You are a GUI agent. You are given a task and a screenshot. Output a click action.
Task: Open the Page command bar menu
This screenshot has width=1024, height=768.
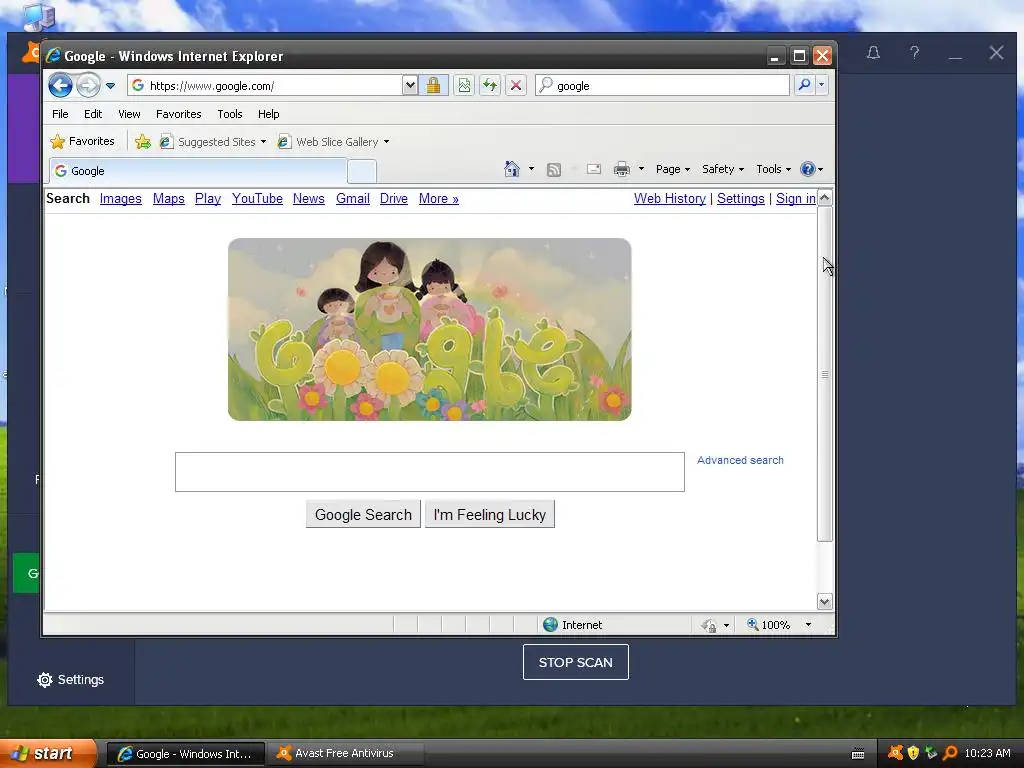(x=673, y=169)
